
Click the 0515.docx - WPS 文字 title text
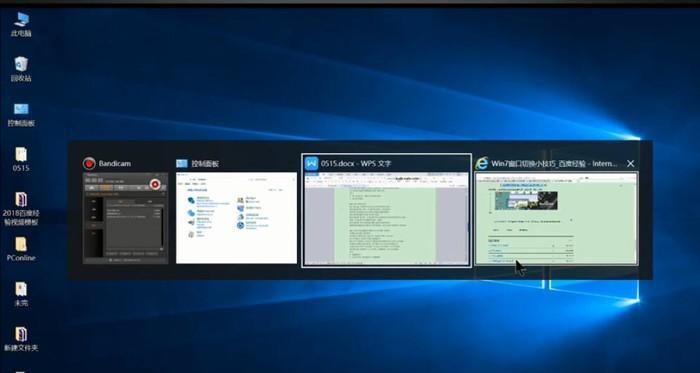[x=356, y=164]
